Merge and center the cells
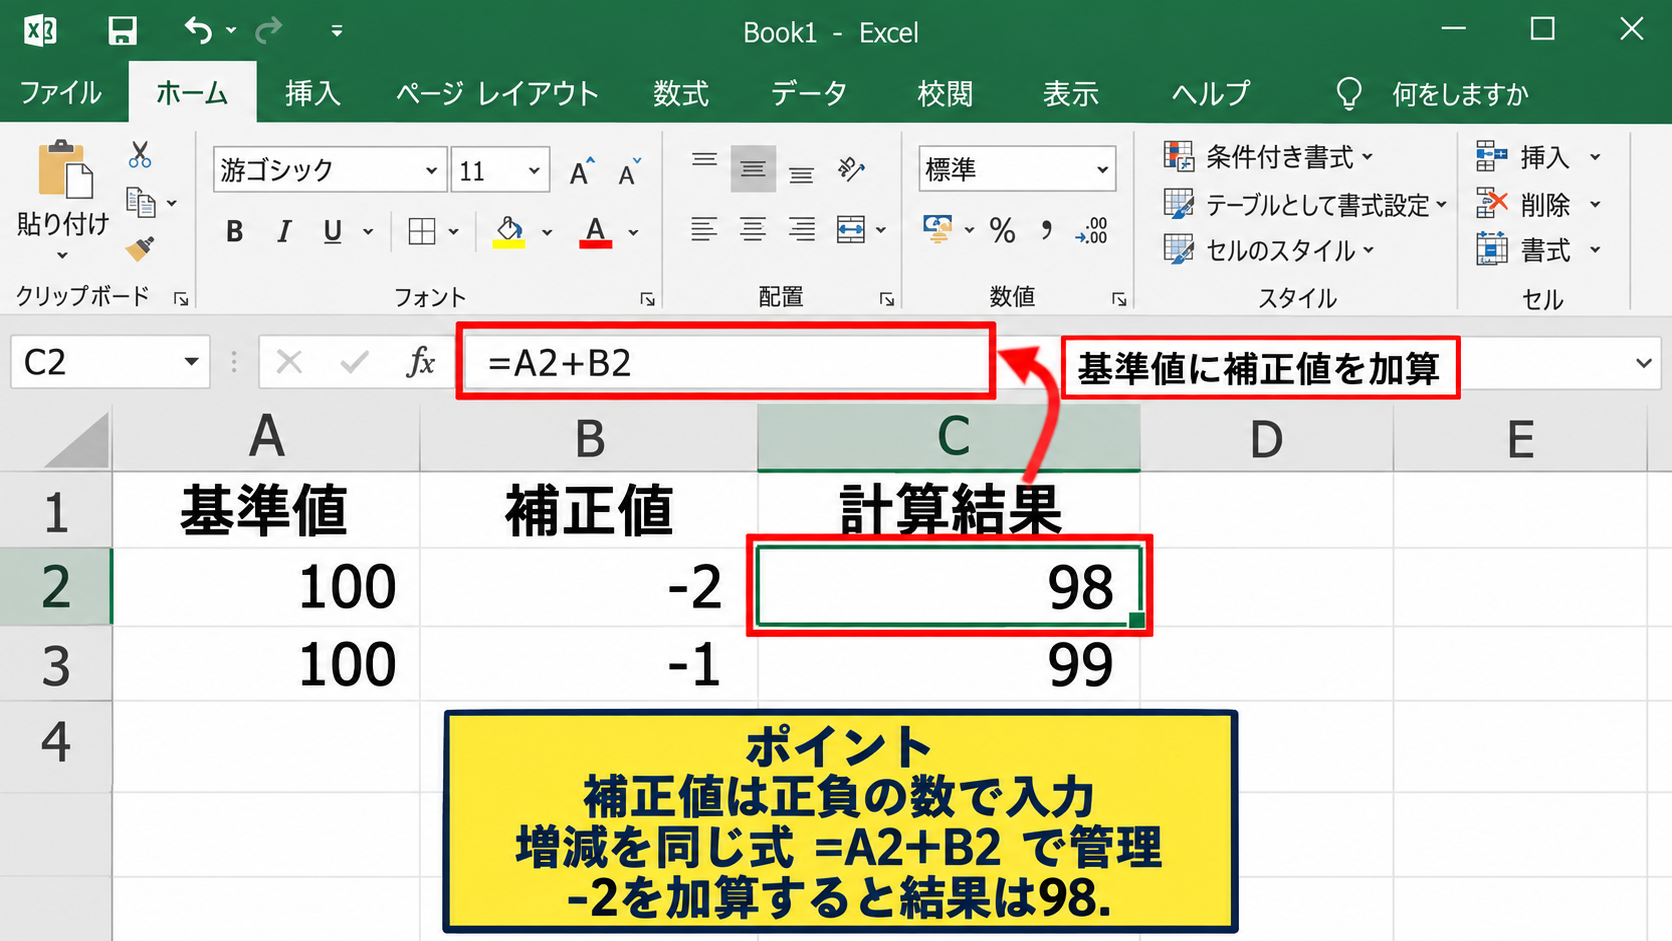This screenshot has height=941, width=1672. (851, 231)
